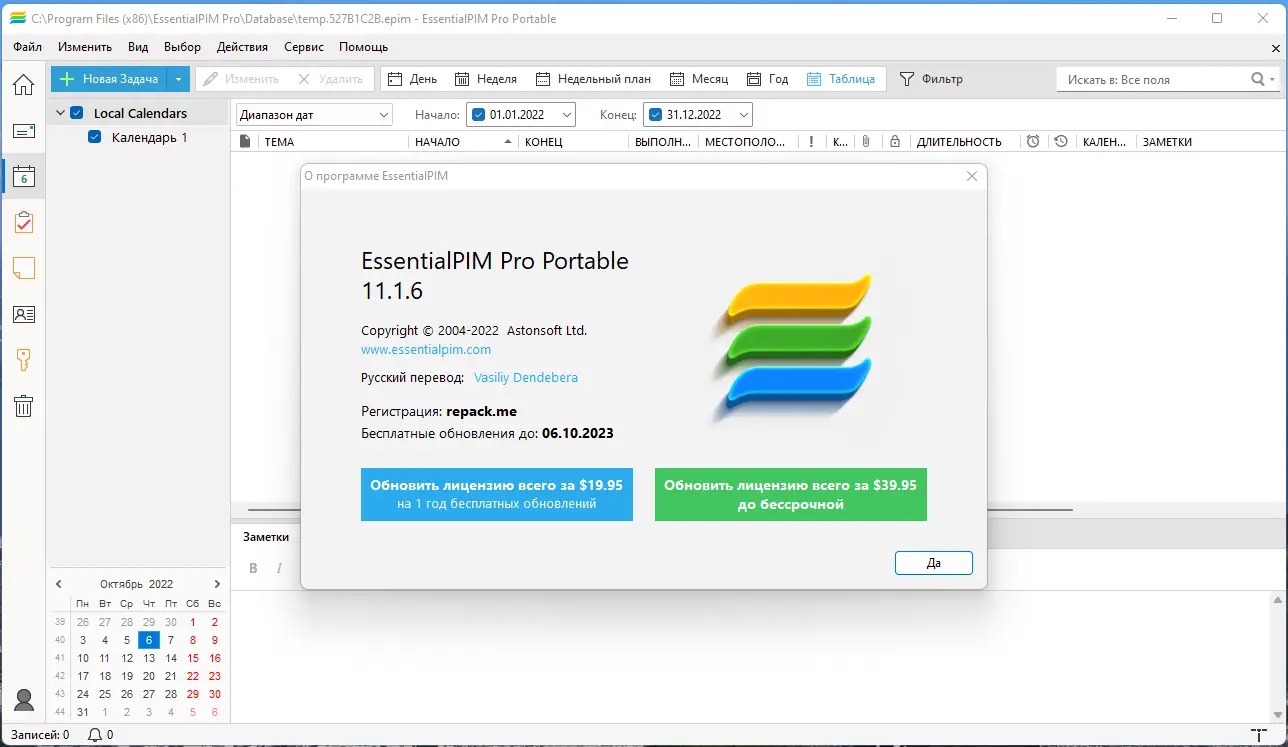Switch to the Tasks module

click(23, 222)
